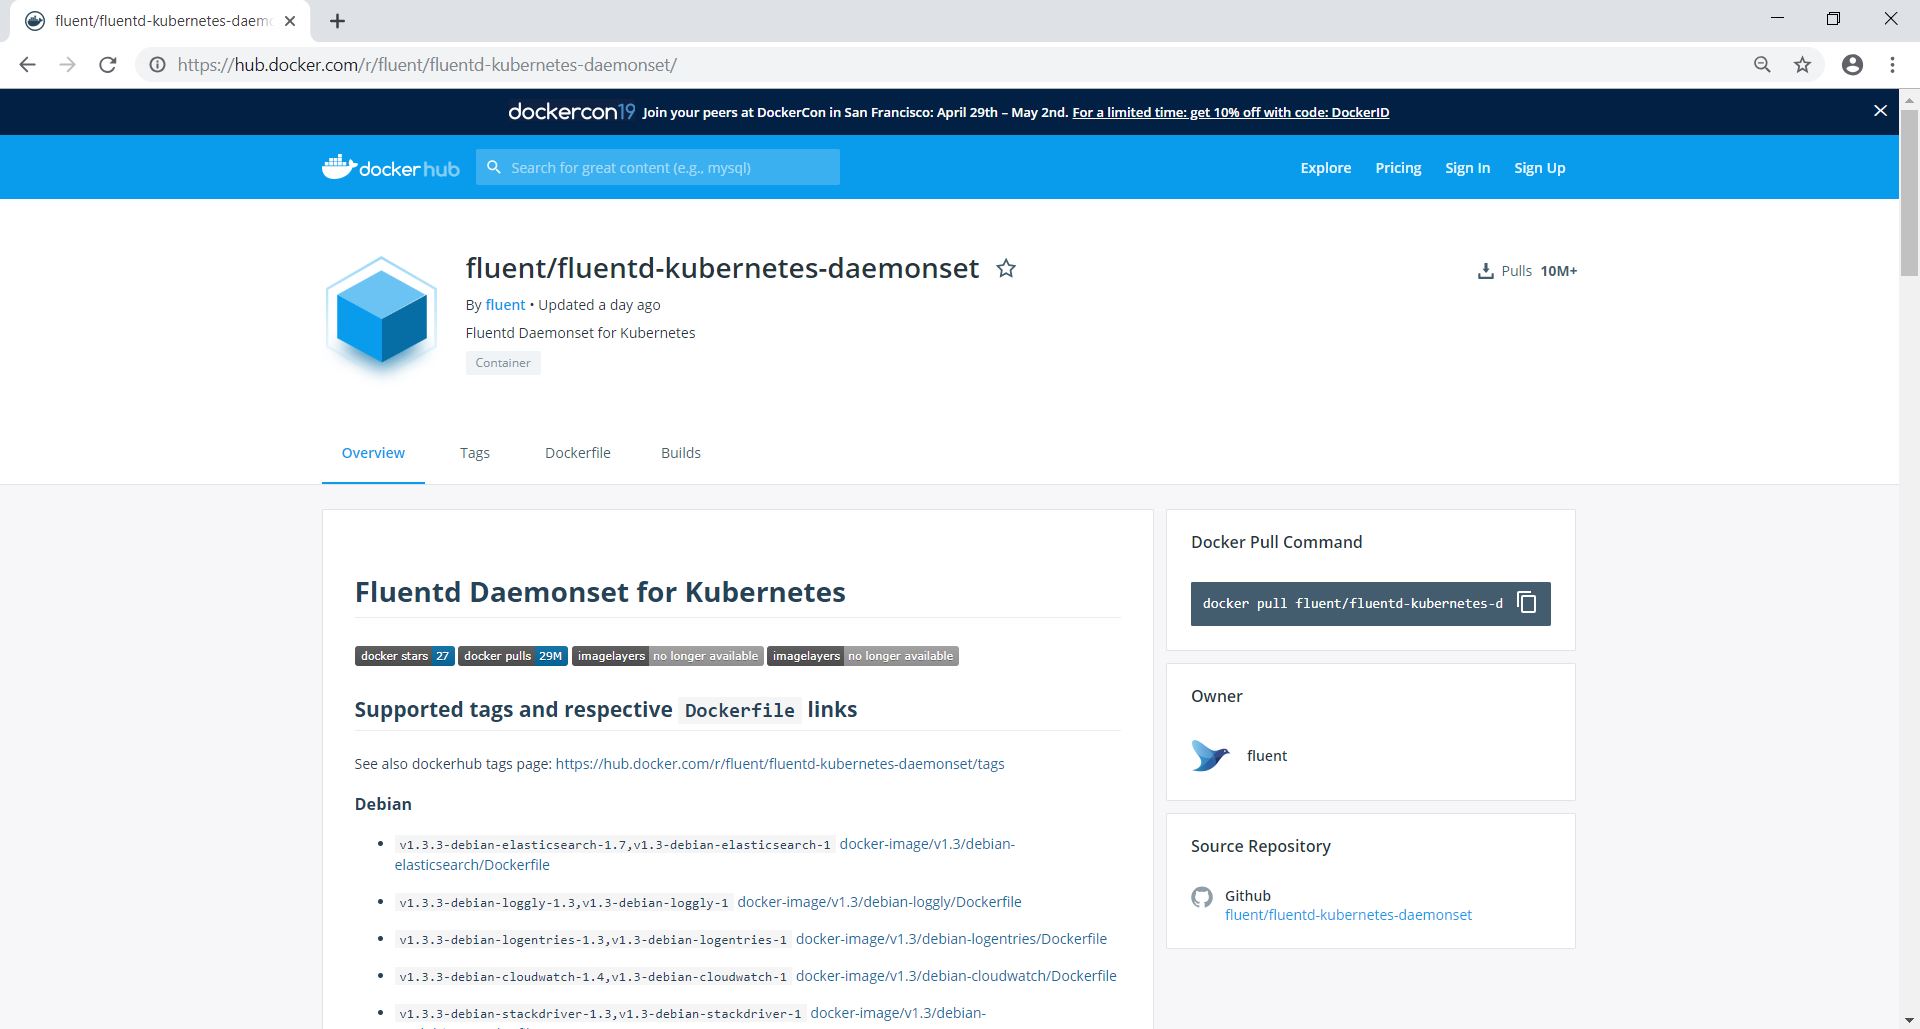
Task: Click the Docker Hub logo
Action: pyautogui.click(x=390, y=167)
